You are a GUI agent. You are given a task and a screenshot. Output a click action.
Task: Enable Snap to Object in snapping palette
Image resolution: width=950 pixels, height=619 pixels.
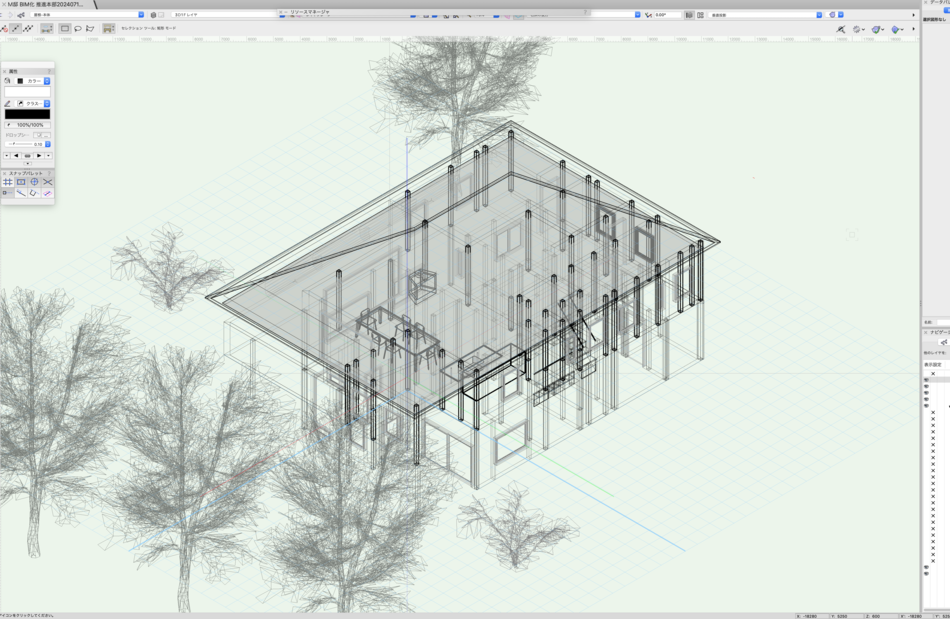pyautogui.click(x=21, y=182)
